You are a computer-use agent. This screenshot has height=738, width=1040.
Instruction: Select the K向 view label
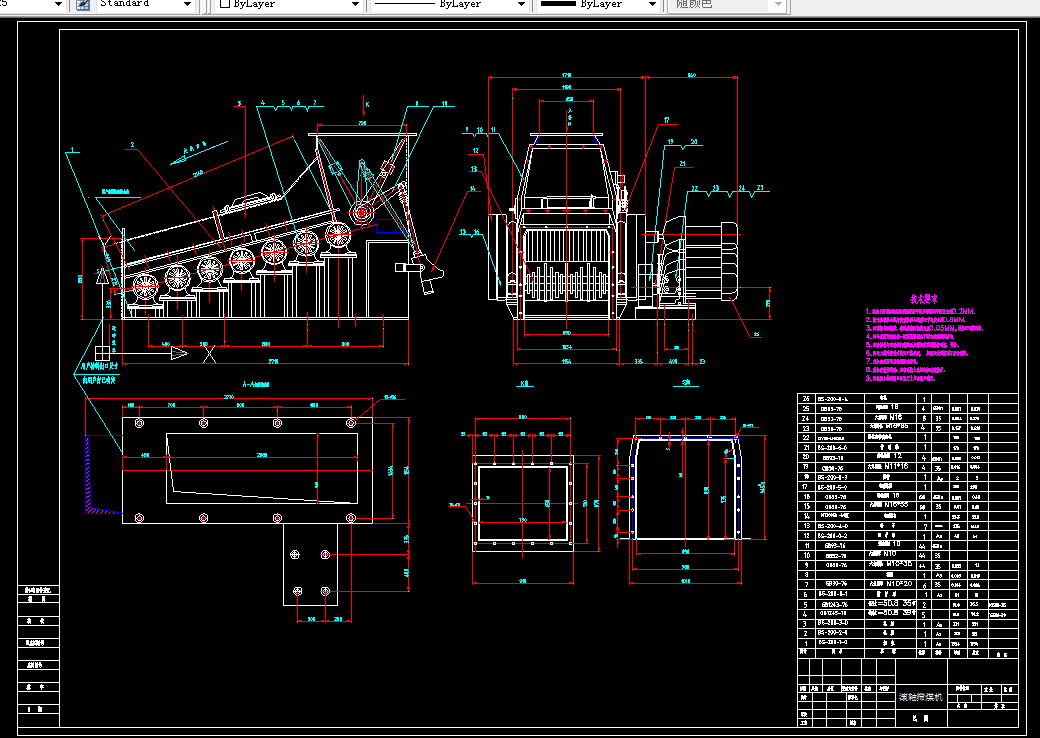[525, 383]
